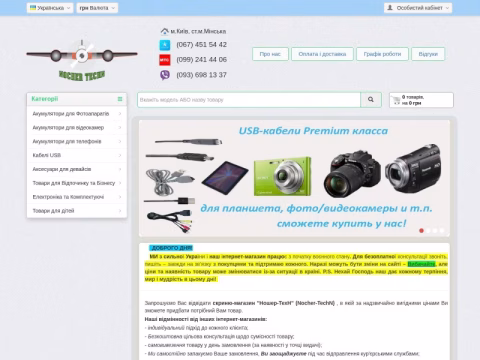
Task: Click the home address icon by м.Київ
Action: click(165, 31)
